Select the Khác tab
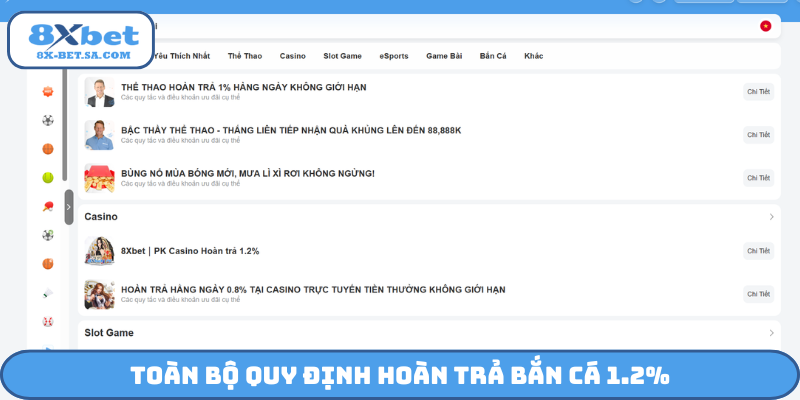This screenshot has width=800, height=400. 534,56
